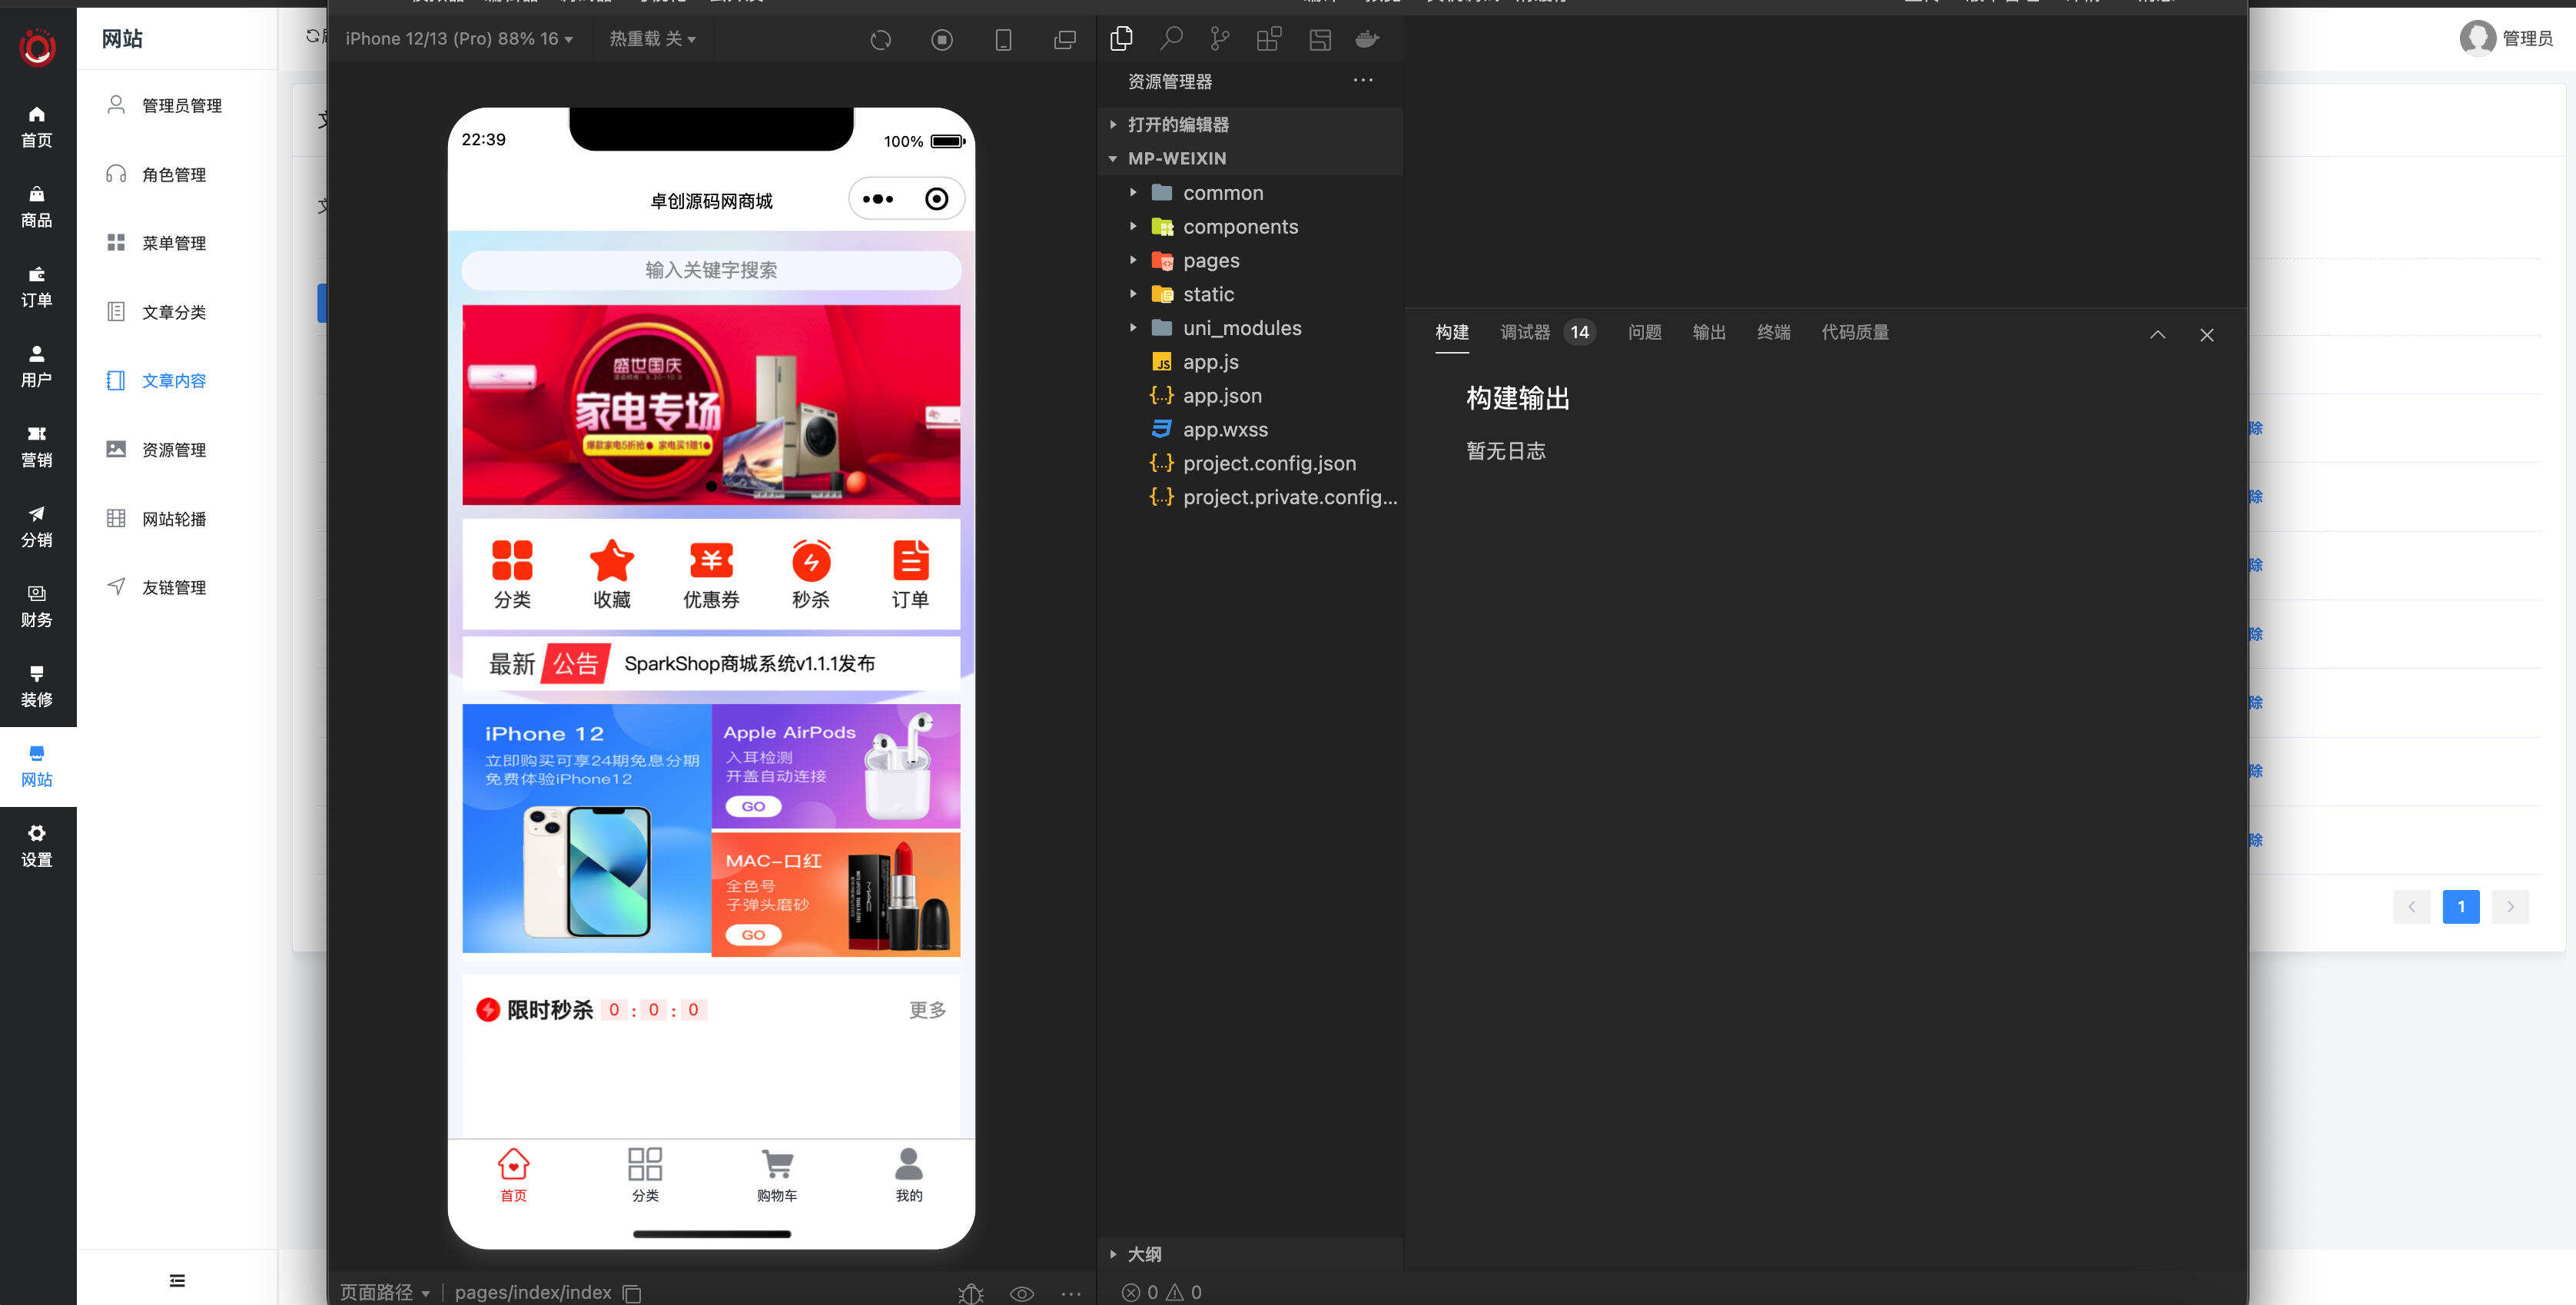The width and height of the screenshot is (2576, 1305).
Task: Click 更多 next to 限时秒杀
Action: 926,1010
